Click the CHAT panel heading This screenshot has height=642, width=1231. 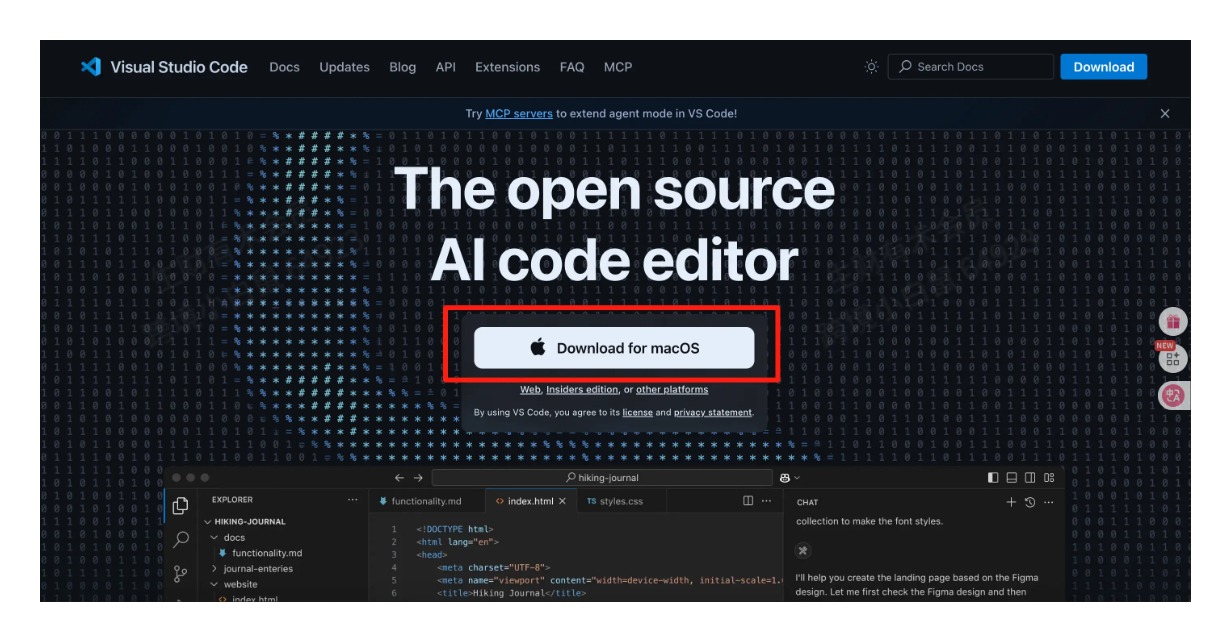pyautogui.click(x=807, y=502)
